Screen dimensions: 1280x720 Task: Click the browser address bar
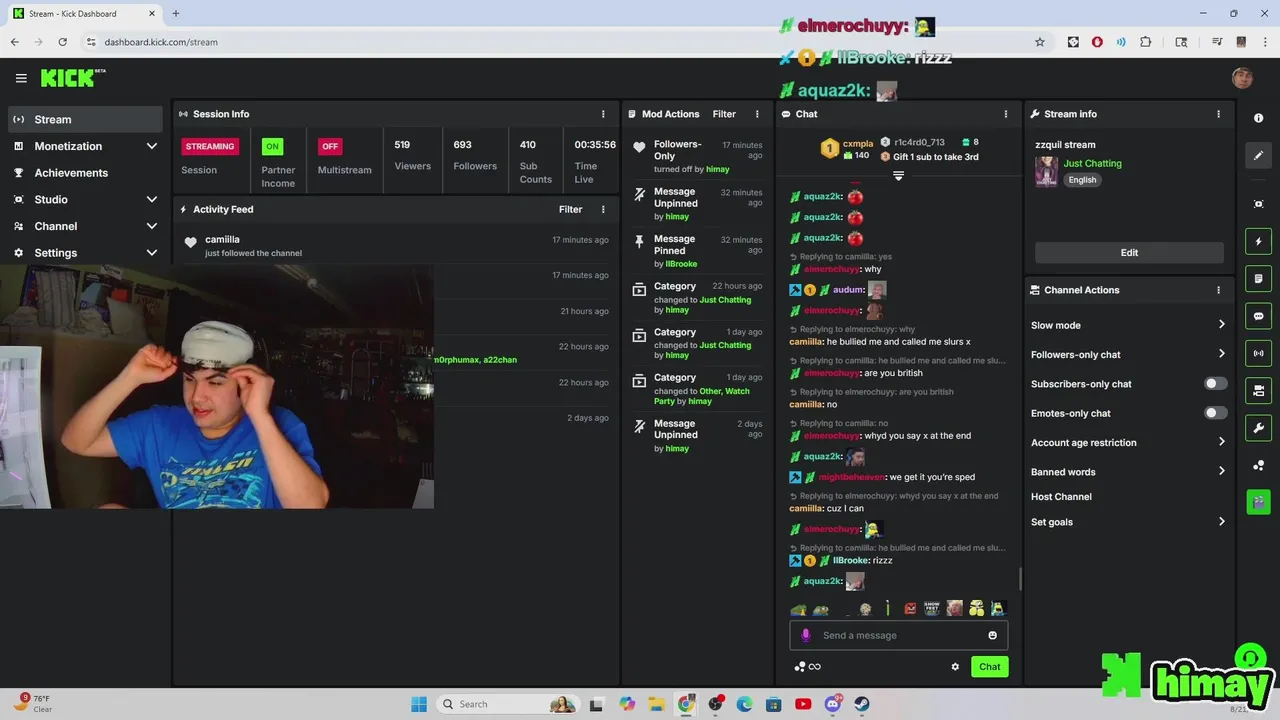(x=560, y=42)
